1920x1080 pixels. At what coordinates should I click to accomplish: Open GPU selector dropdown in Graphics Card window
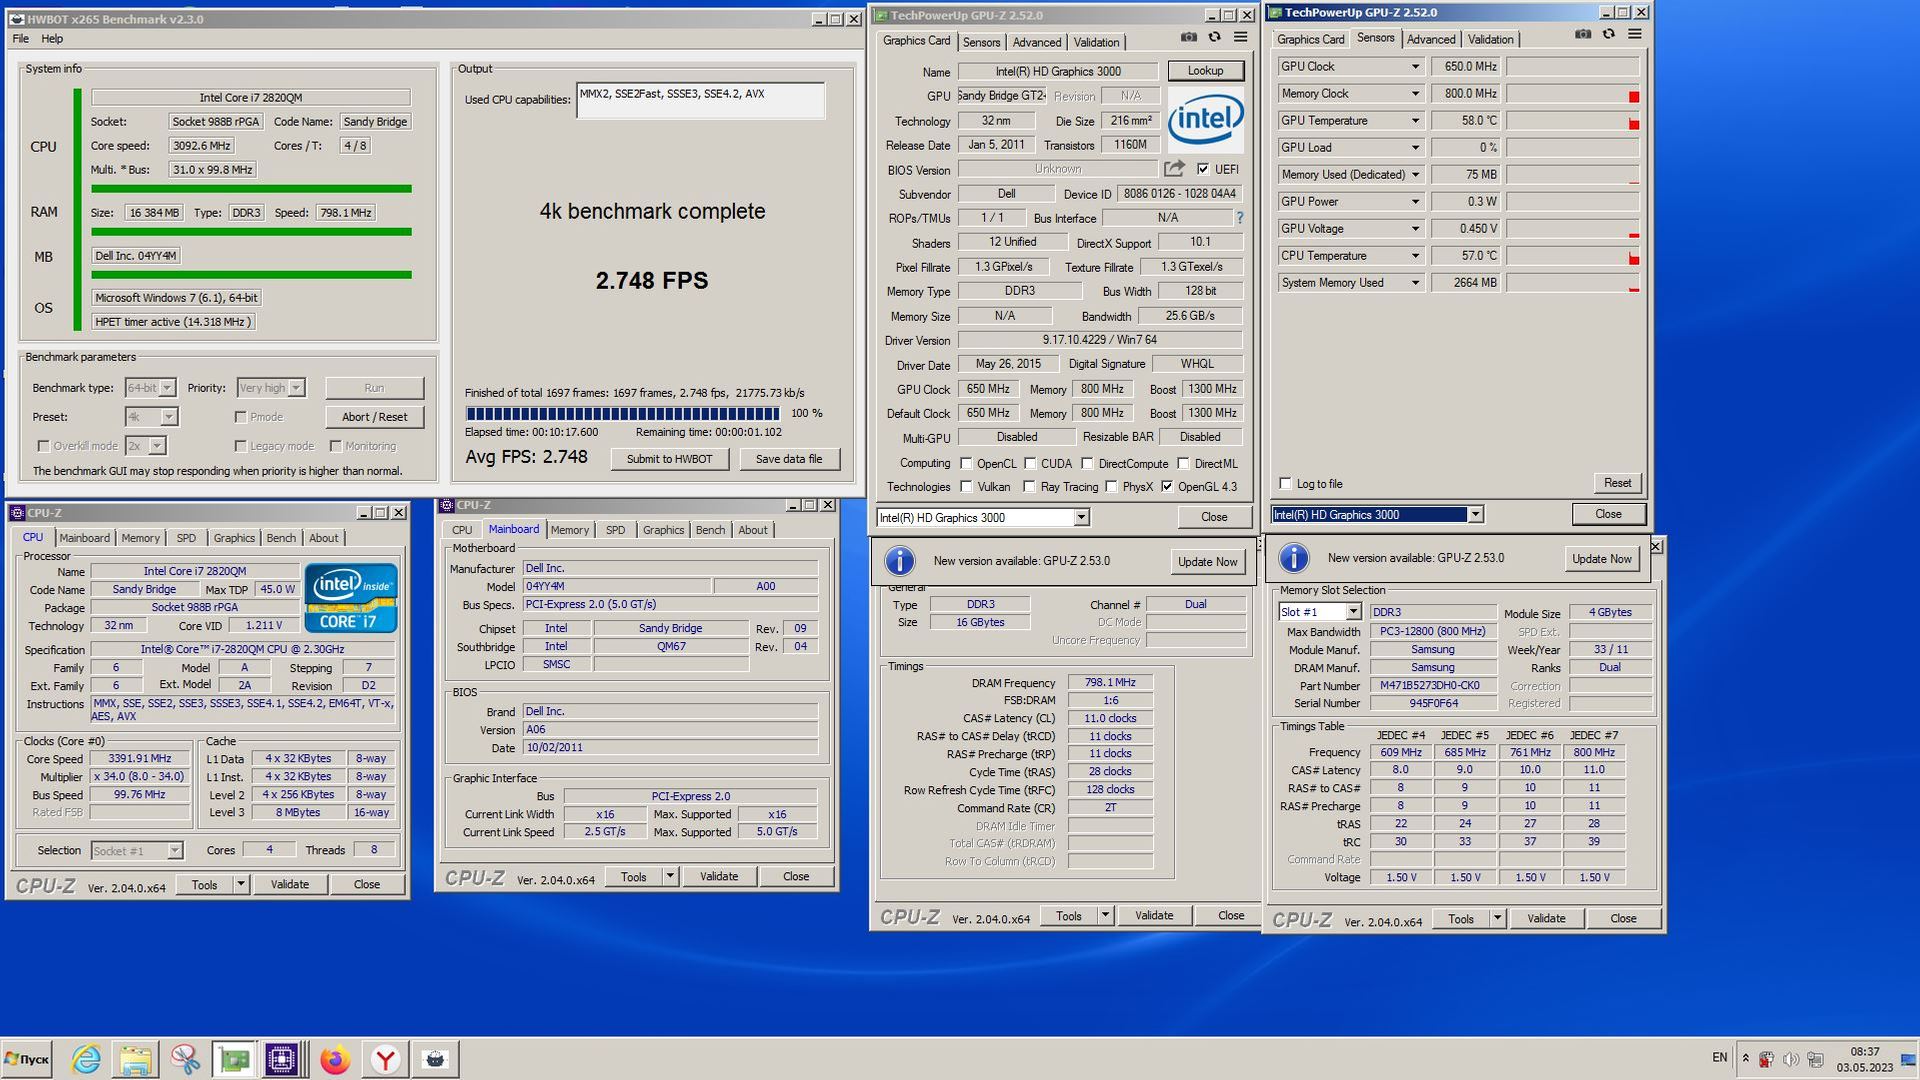(x=1081, y=518)
